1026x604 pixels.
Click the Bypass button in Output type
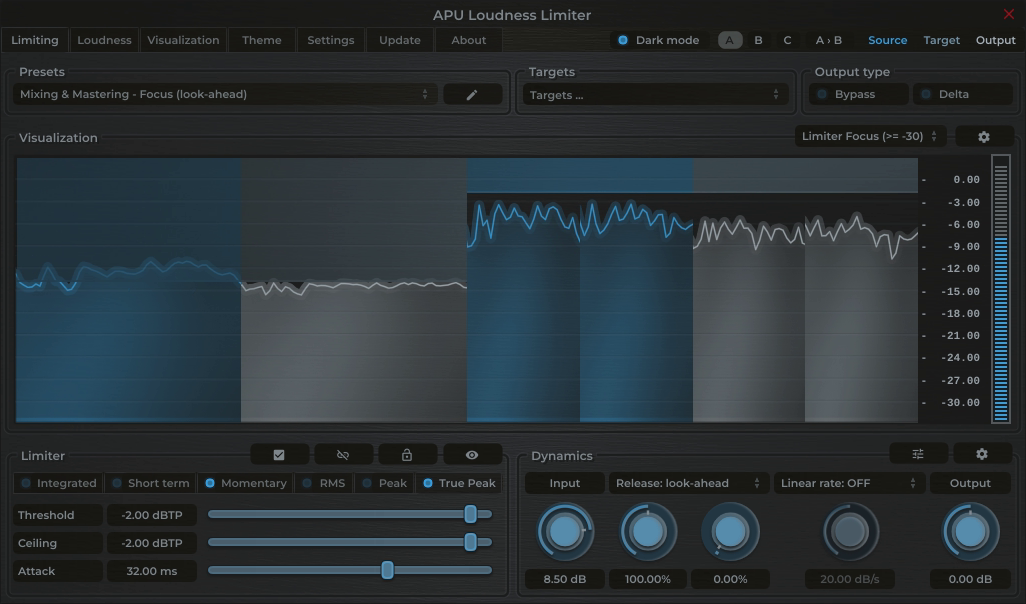(x=857, y=94)
